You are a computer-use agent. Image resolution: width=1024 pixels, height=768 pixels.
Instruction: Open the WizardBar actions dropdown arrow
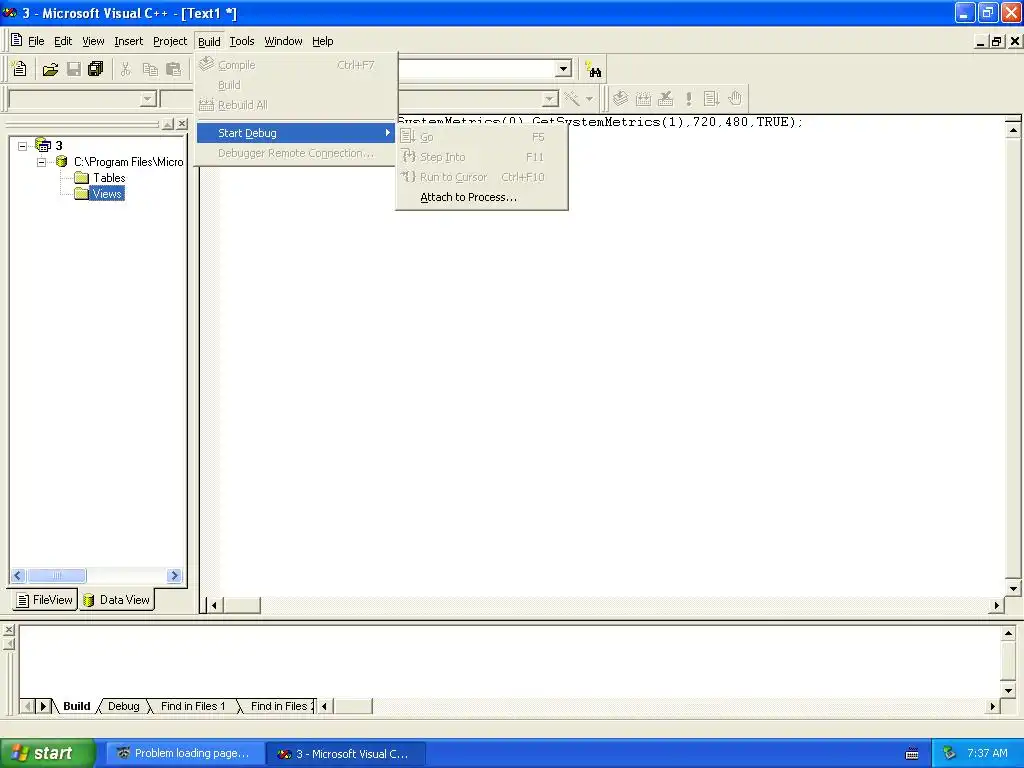[589, 99]
